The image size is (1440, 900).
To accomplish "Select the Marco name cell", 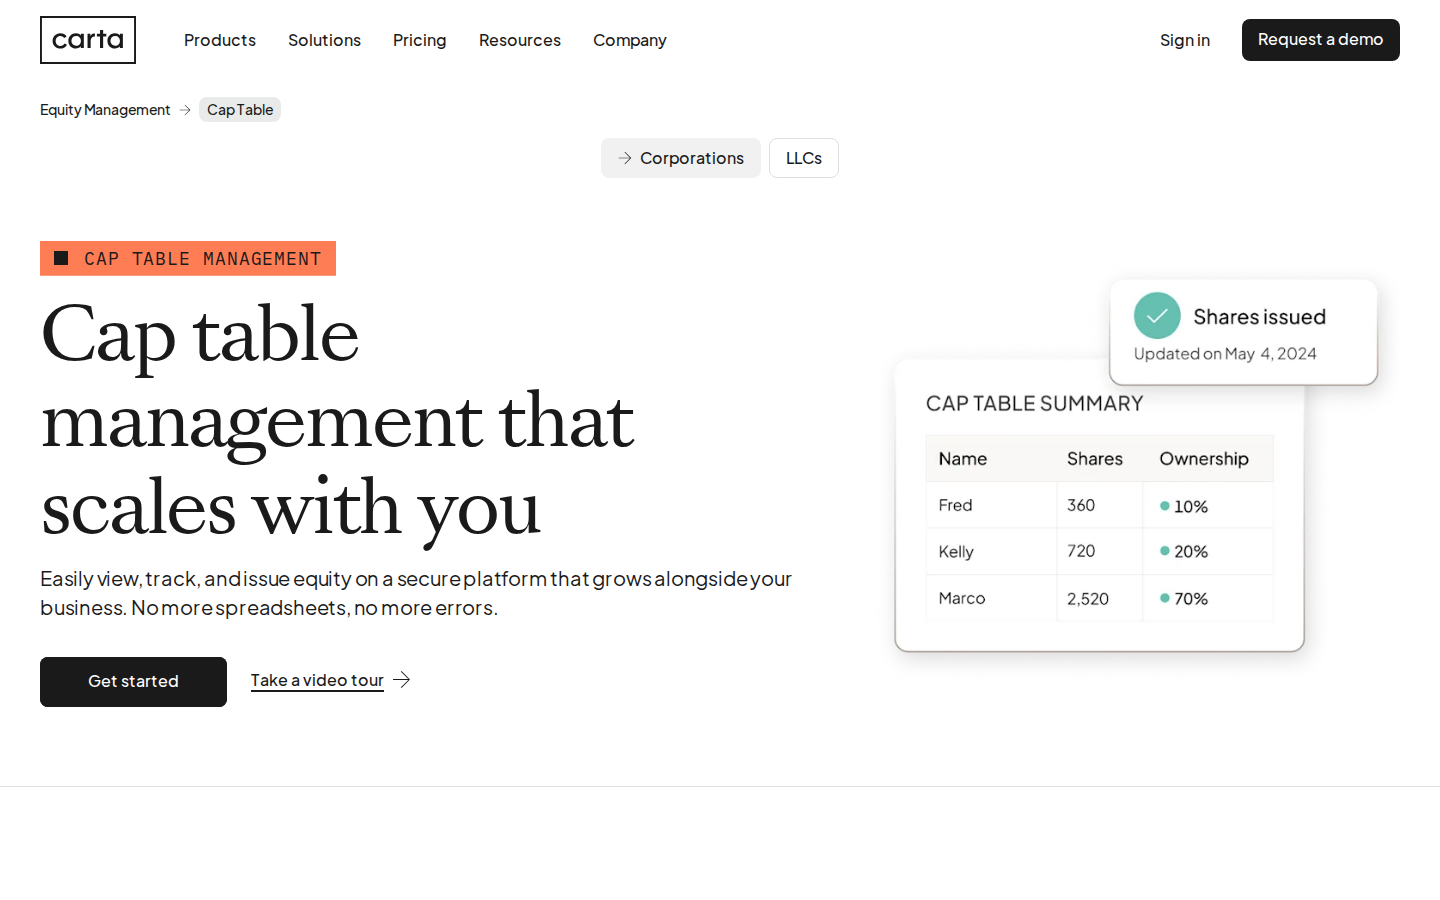I will [x=991, y=598].
